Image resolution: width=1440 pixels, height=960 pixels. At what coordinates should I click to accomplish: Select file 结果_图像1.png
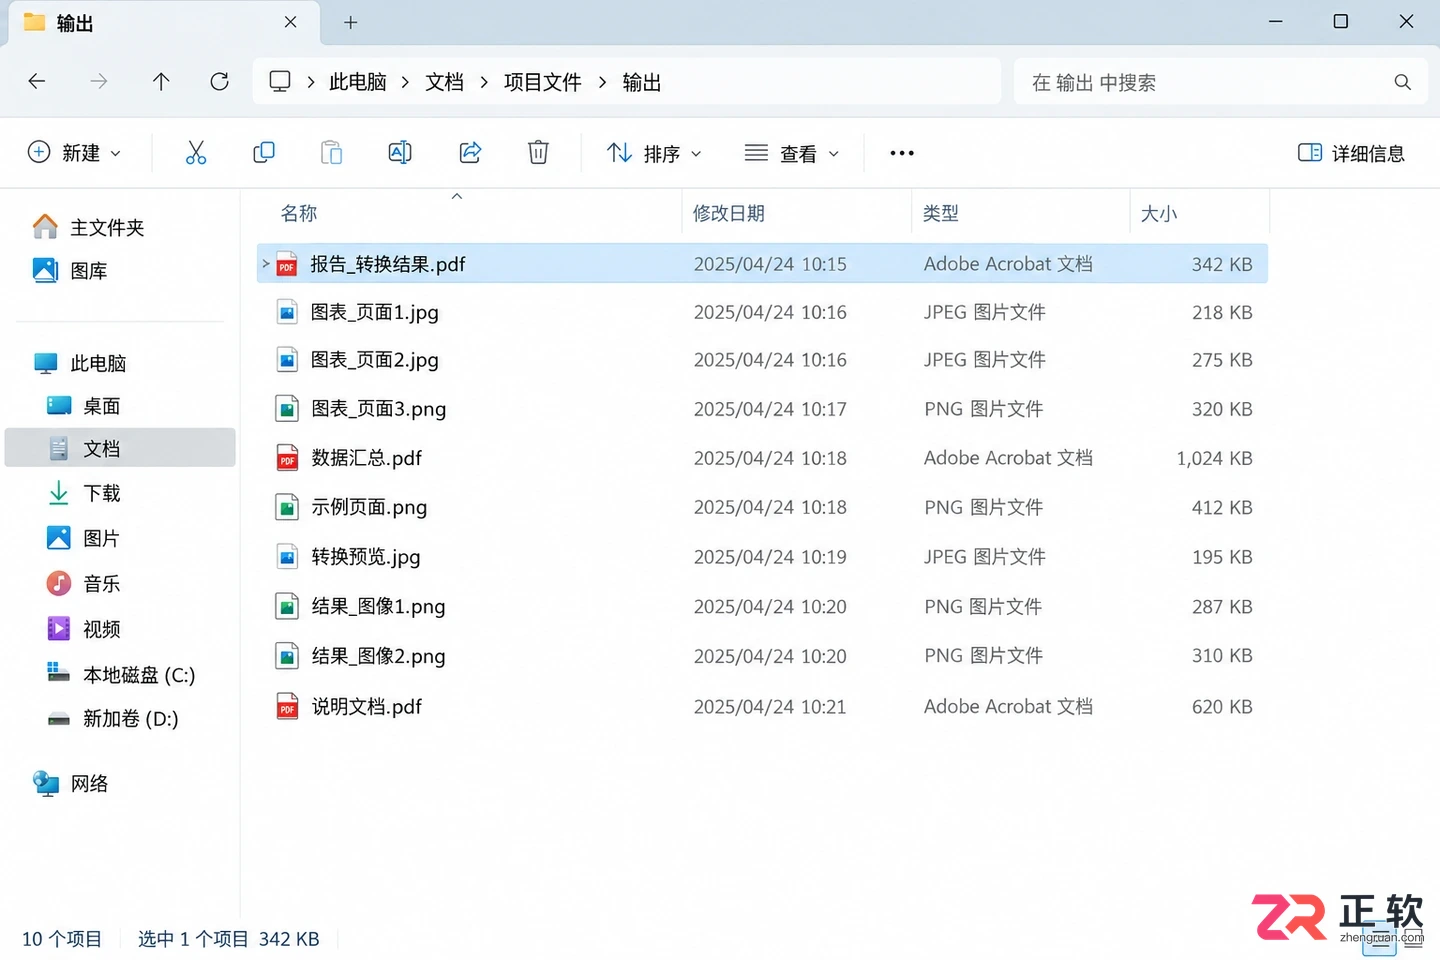tap(762, 607)
